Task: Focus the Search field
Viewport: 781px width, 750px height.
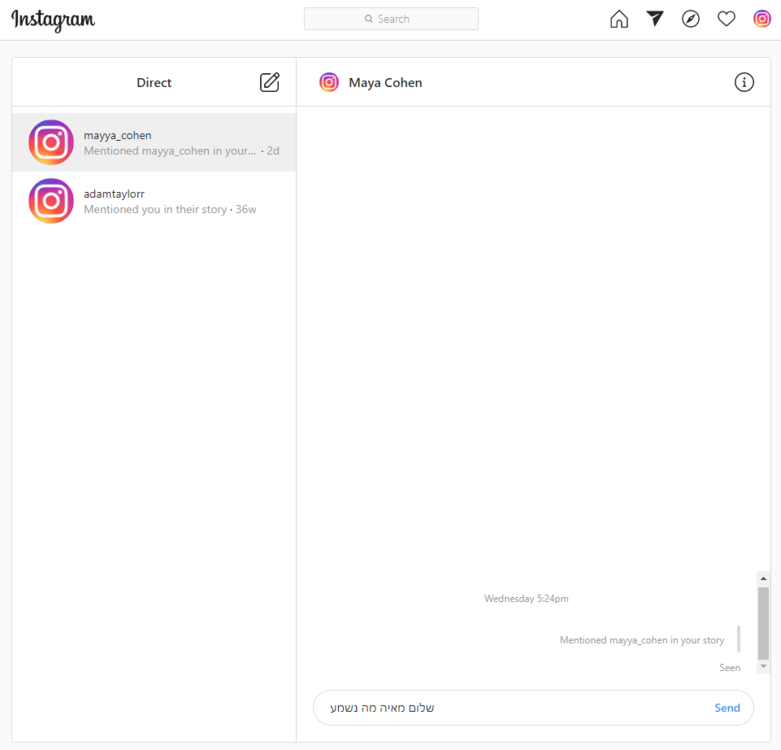Action: point(391,19)
